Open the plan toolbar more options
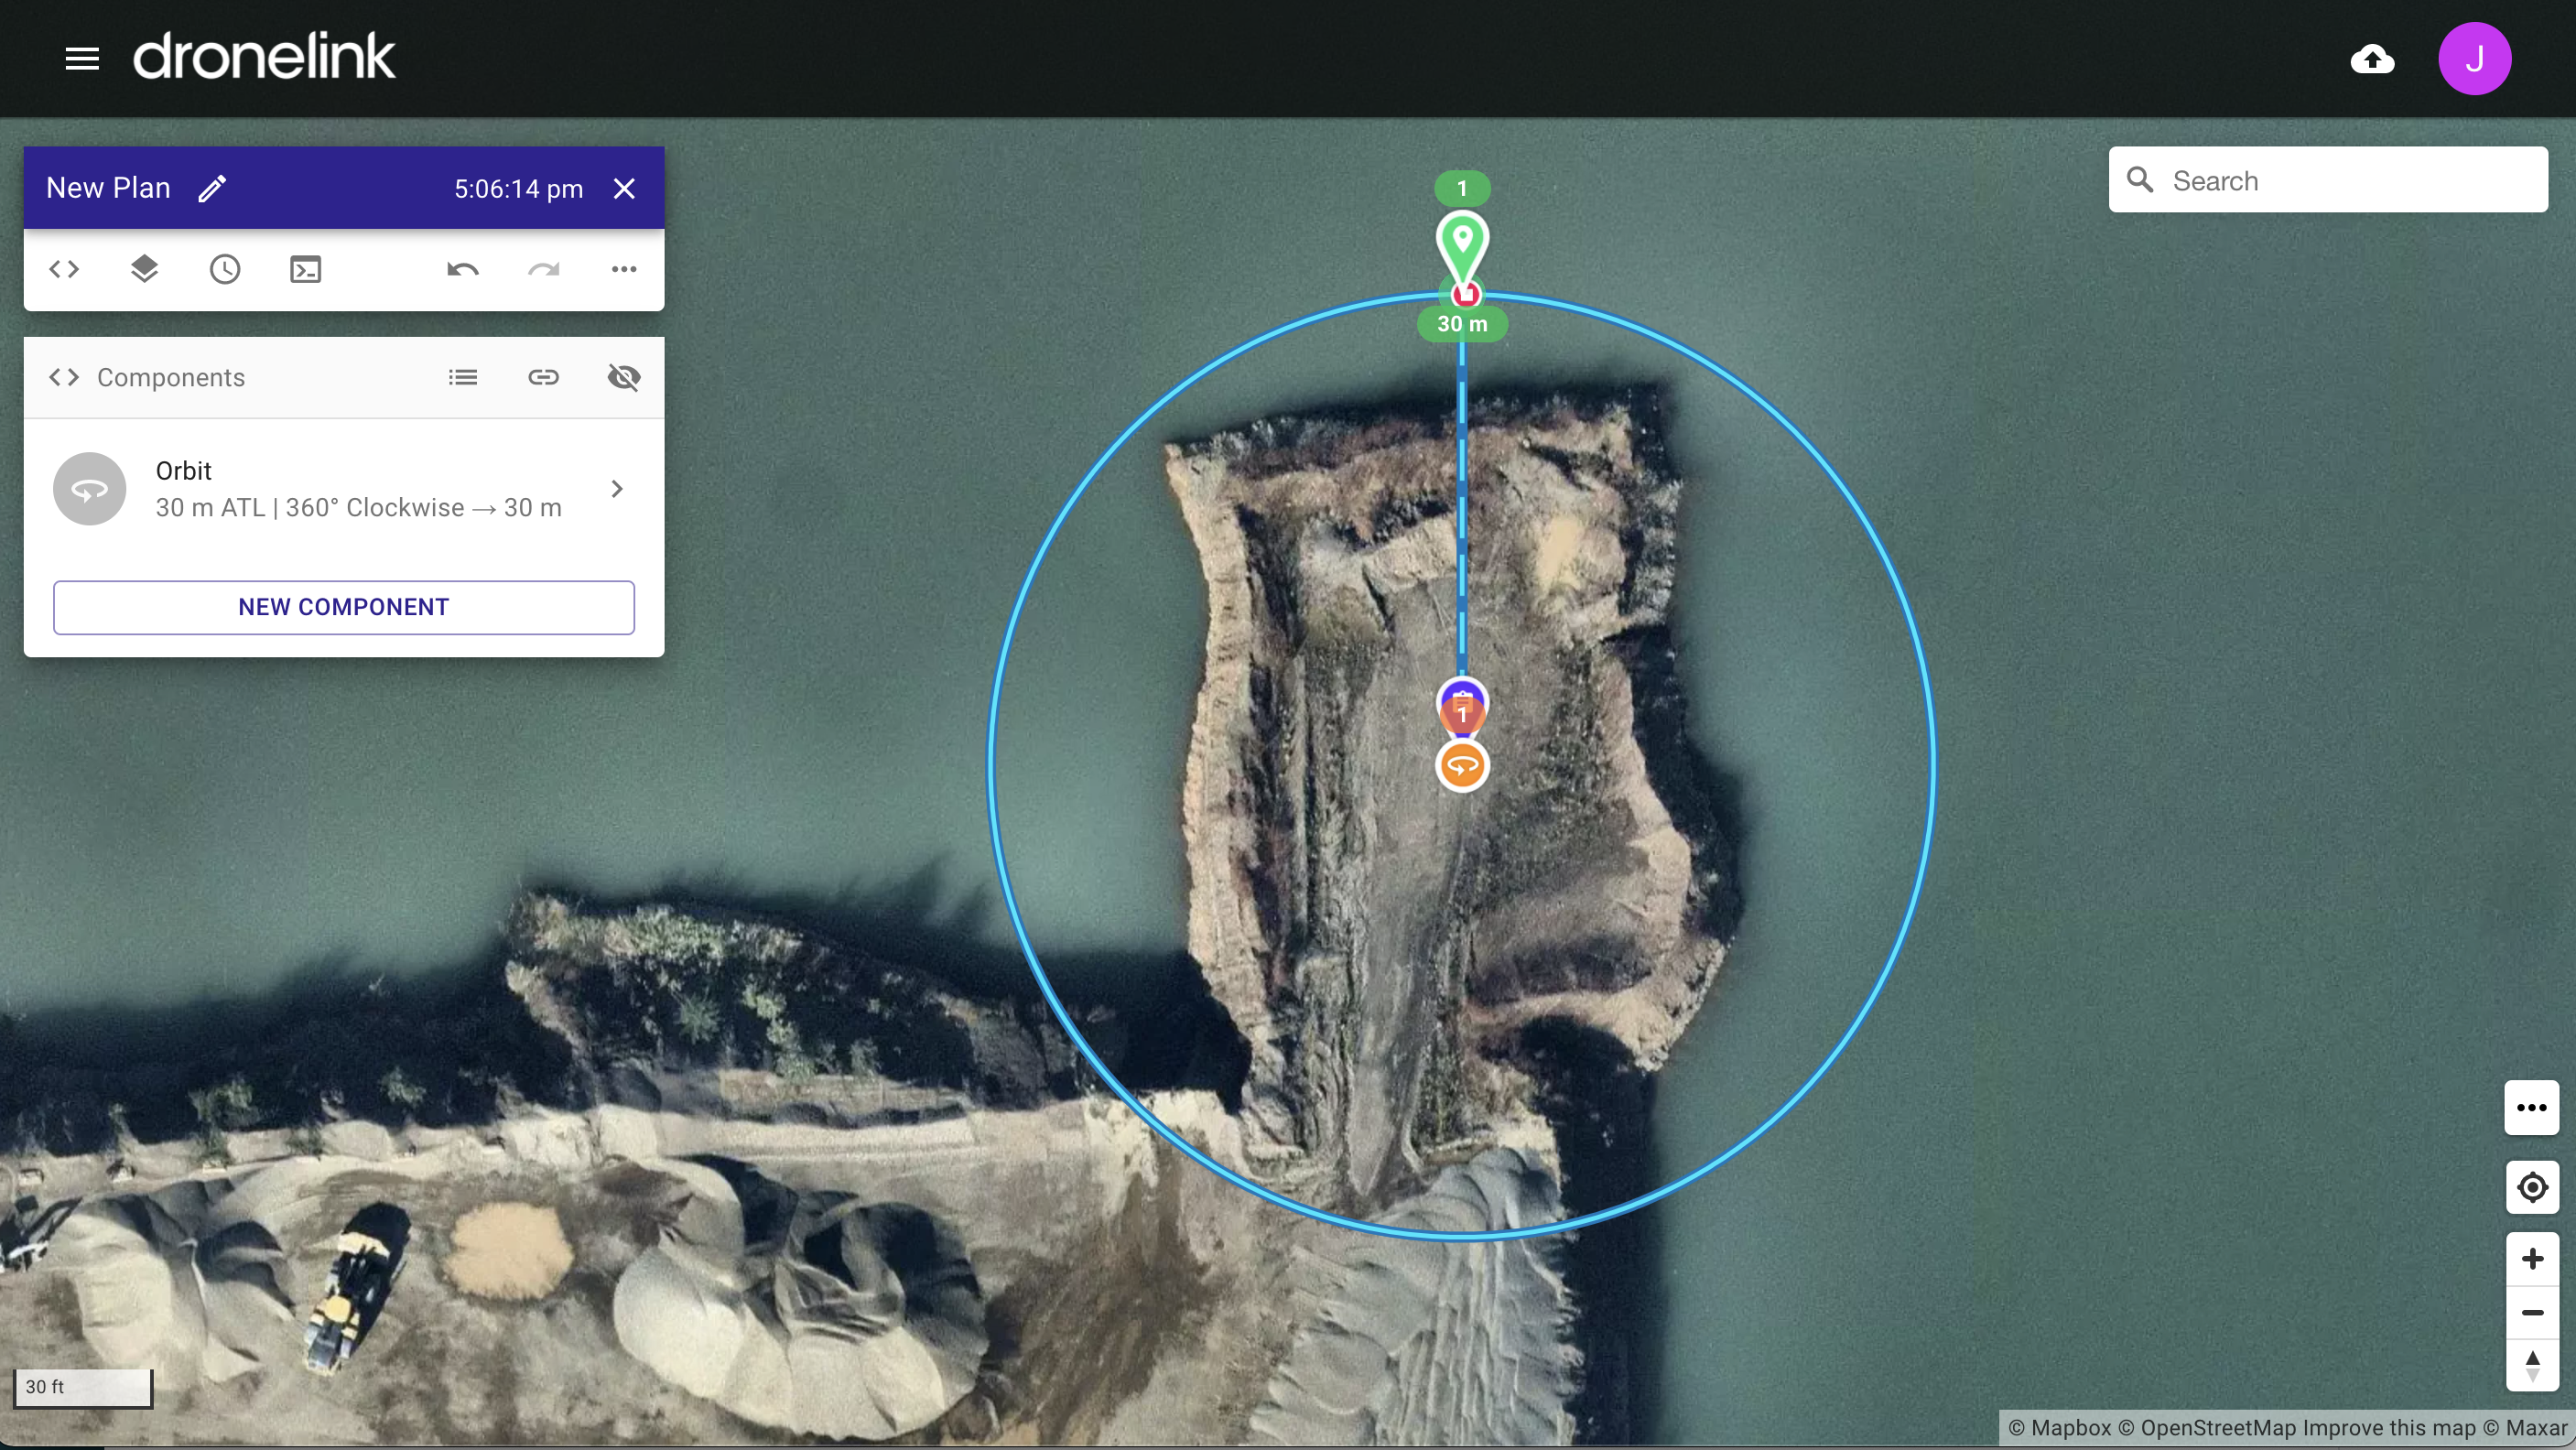This screenshot has width=2576, height=1450. coord(624,269)
